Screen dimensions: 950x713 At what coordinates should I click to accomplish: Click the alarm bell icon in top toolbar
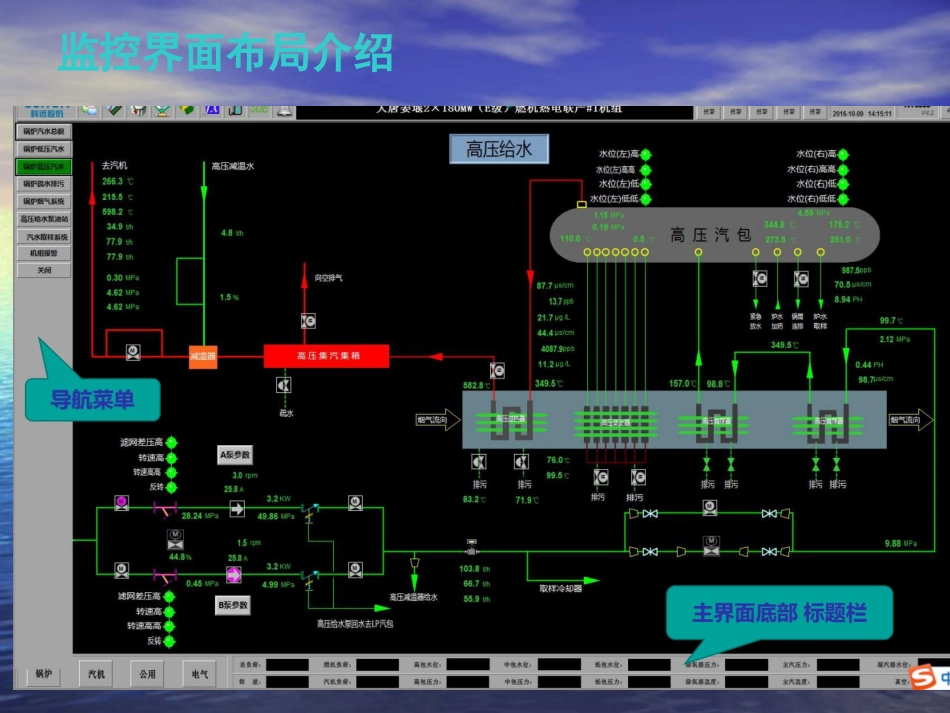click(284, 111)
